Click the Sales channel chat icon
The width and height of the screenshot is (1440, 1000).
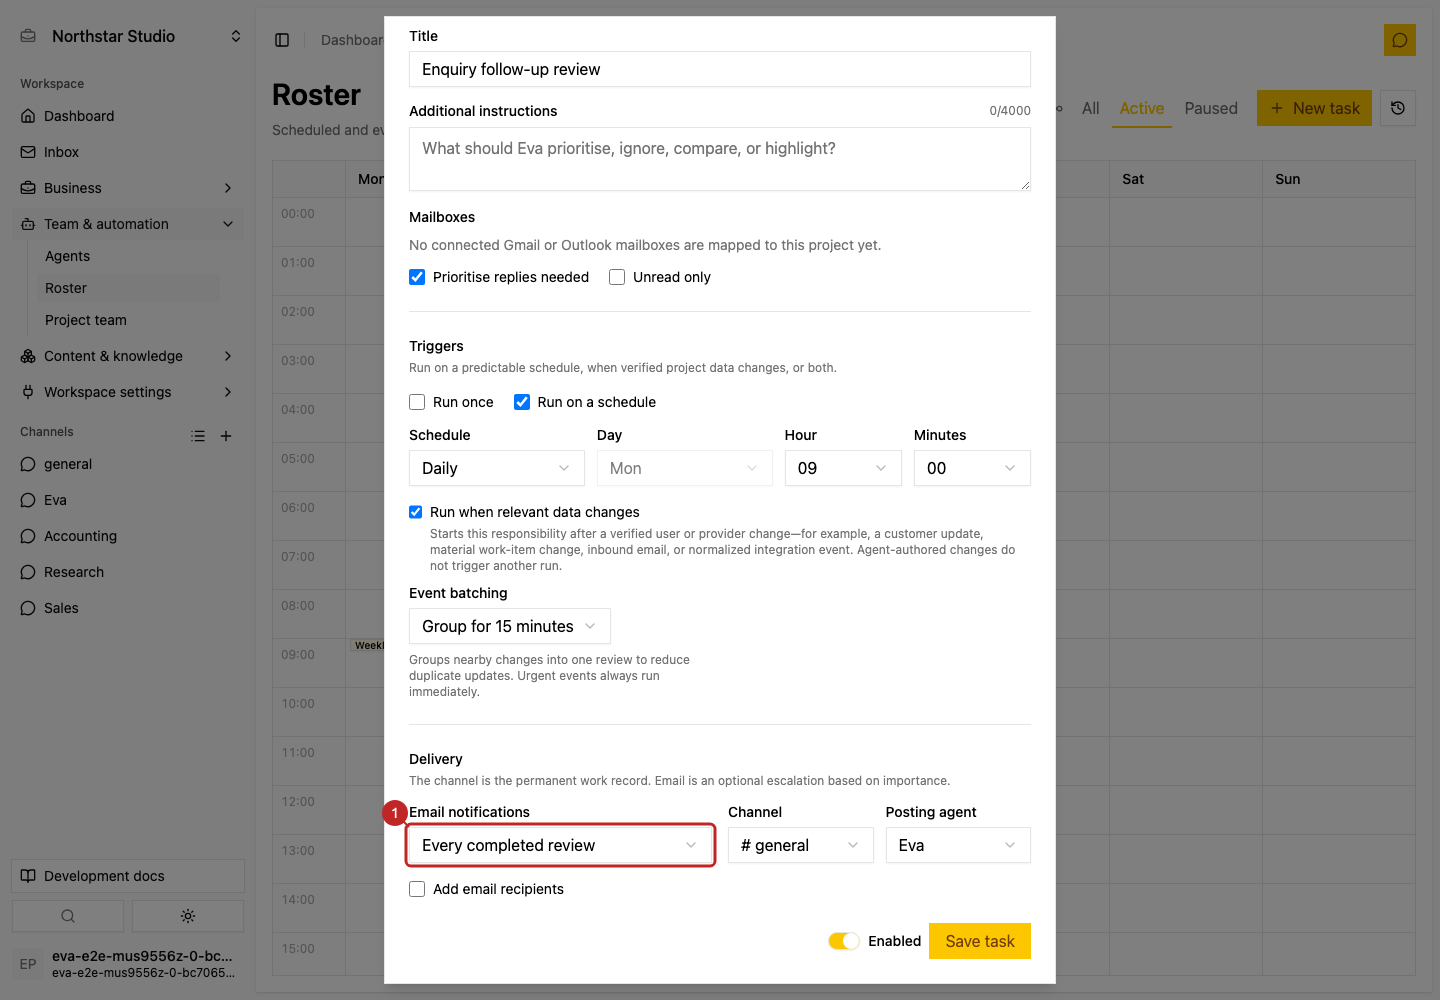click(28, 608)
